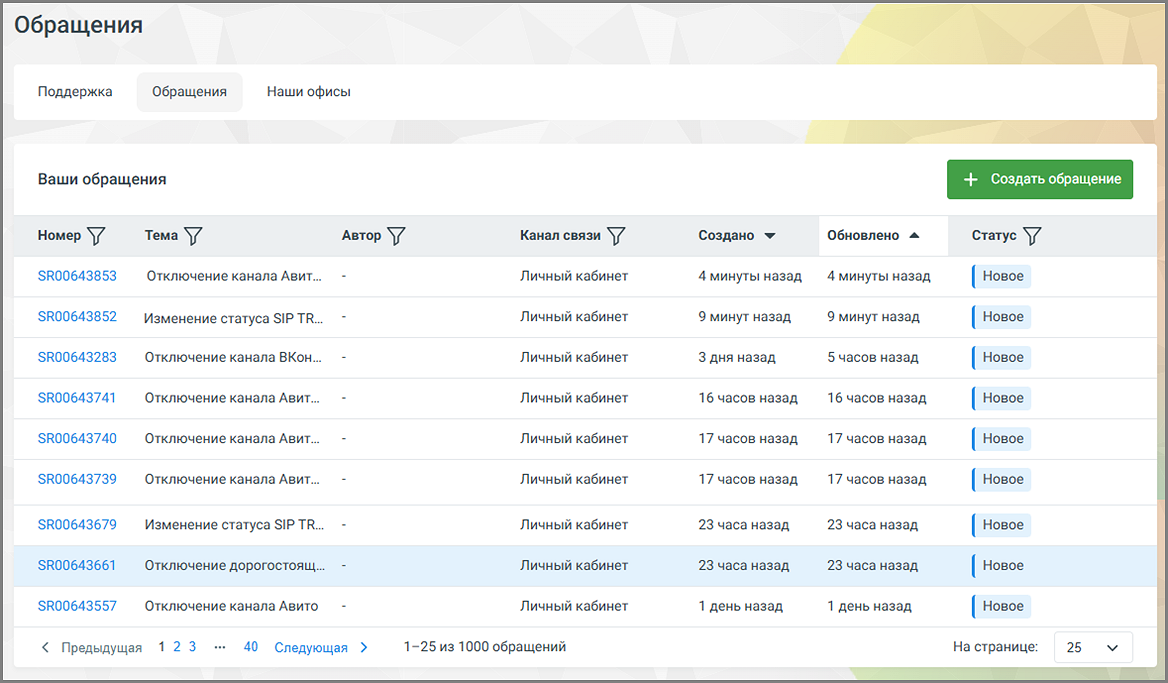Click the Создано column header label
The width and height of the screenshot is (1168, 683).
point(726,235)
